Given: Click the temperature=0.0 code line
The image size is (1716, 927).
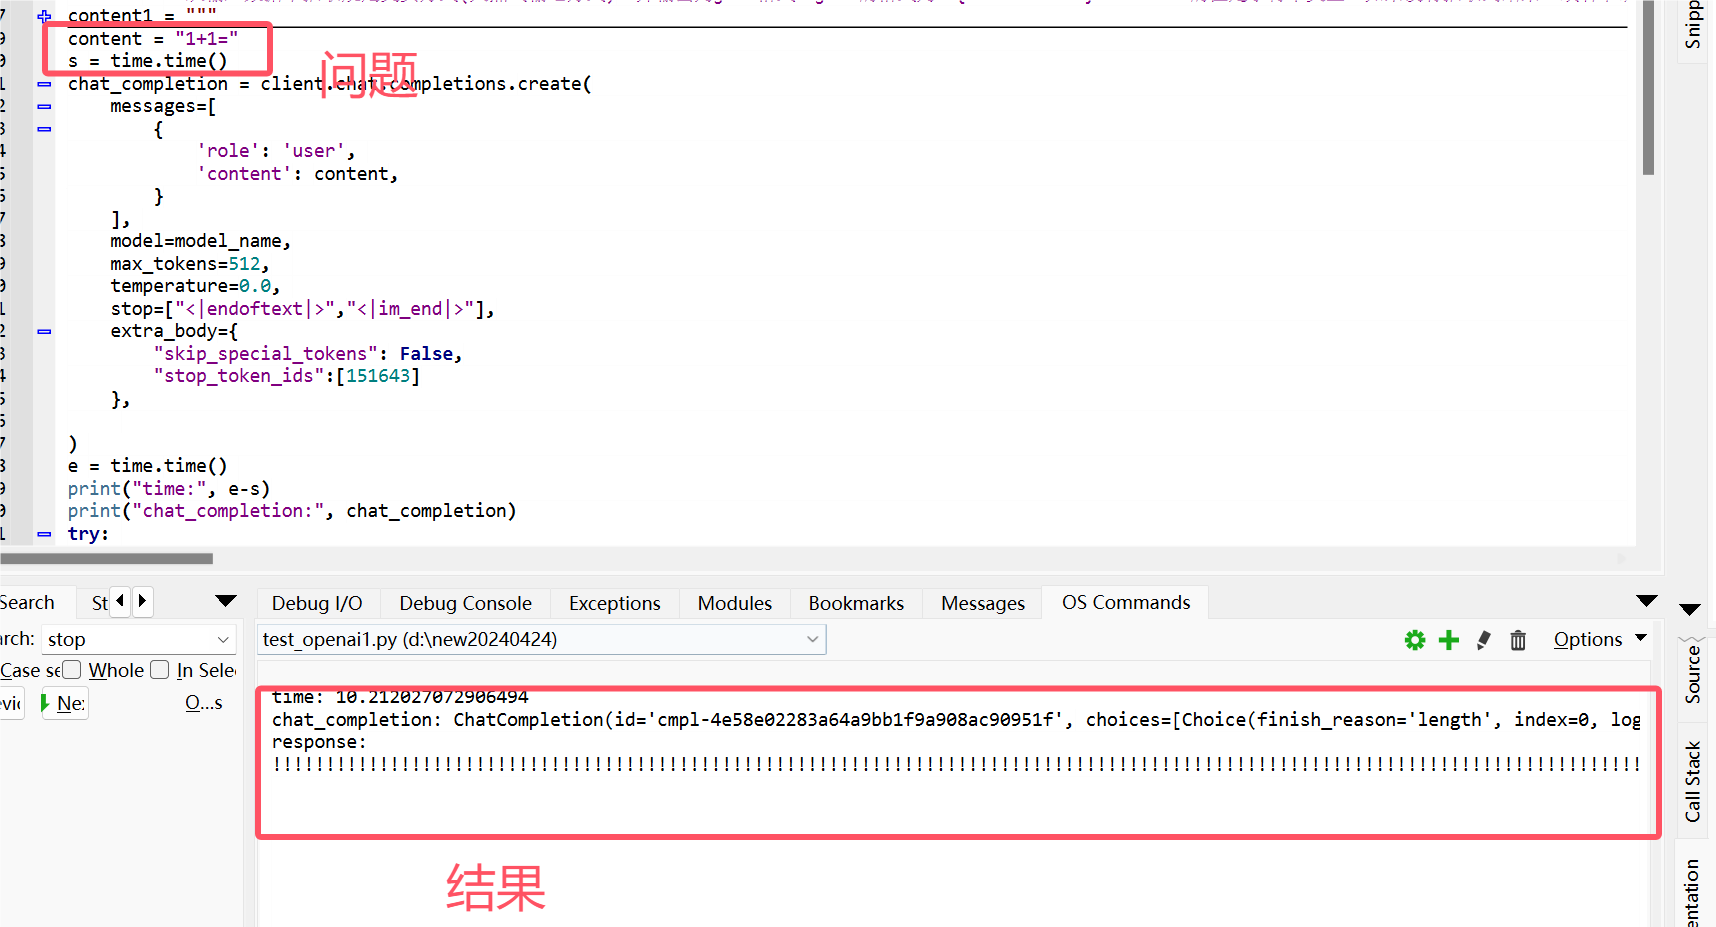Looking at the screenshot, I should (195, 286).
